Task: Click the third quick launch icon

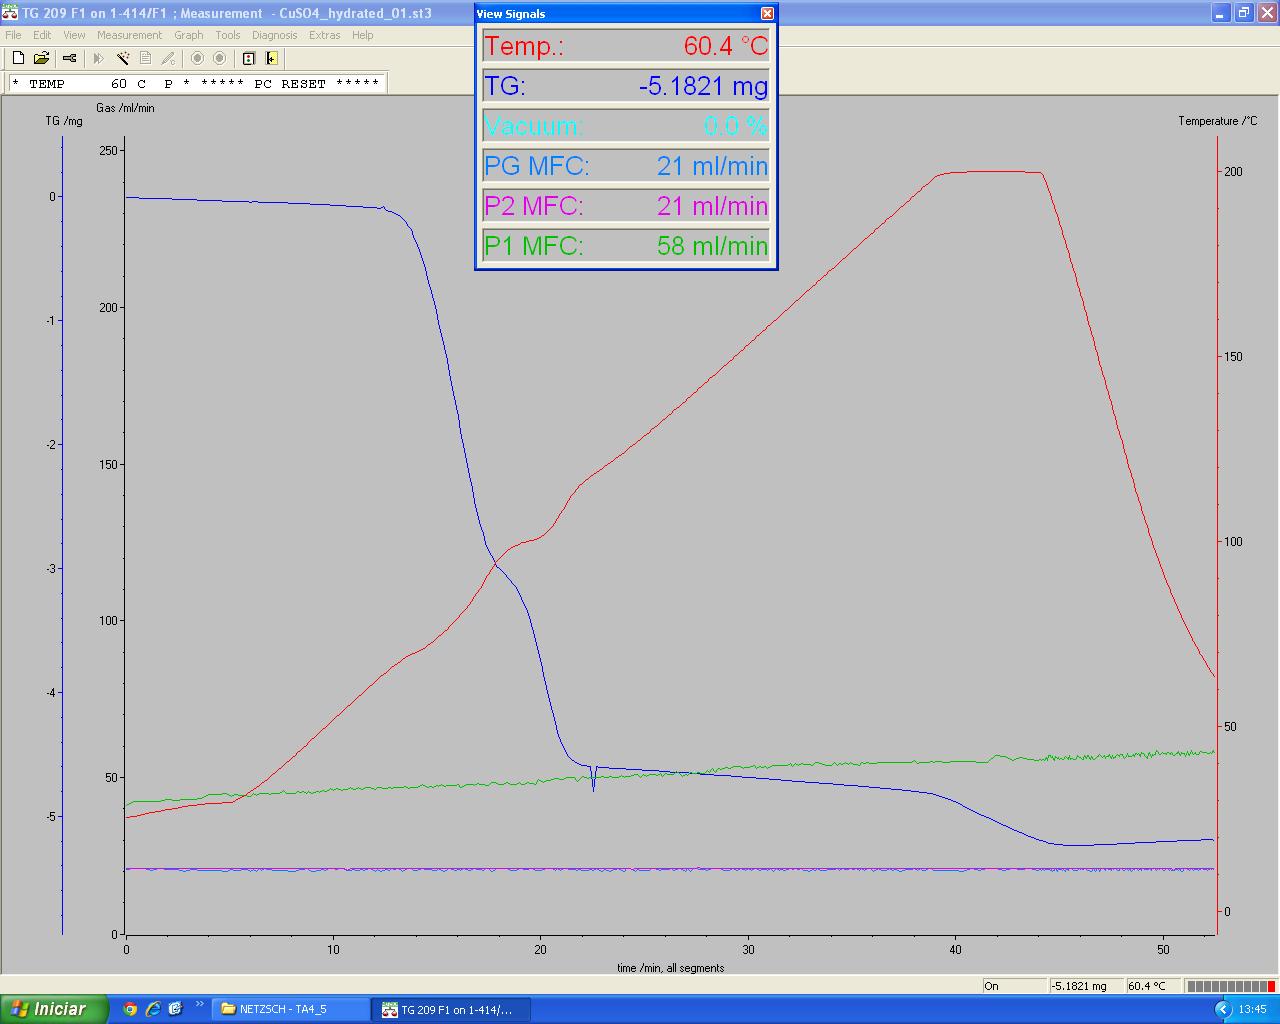Action: point(176,1009)
